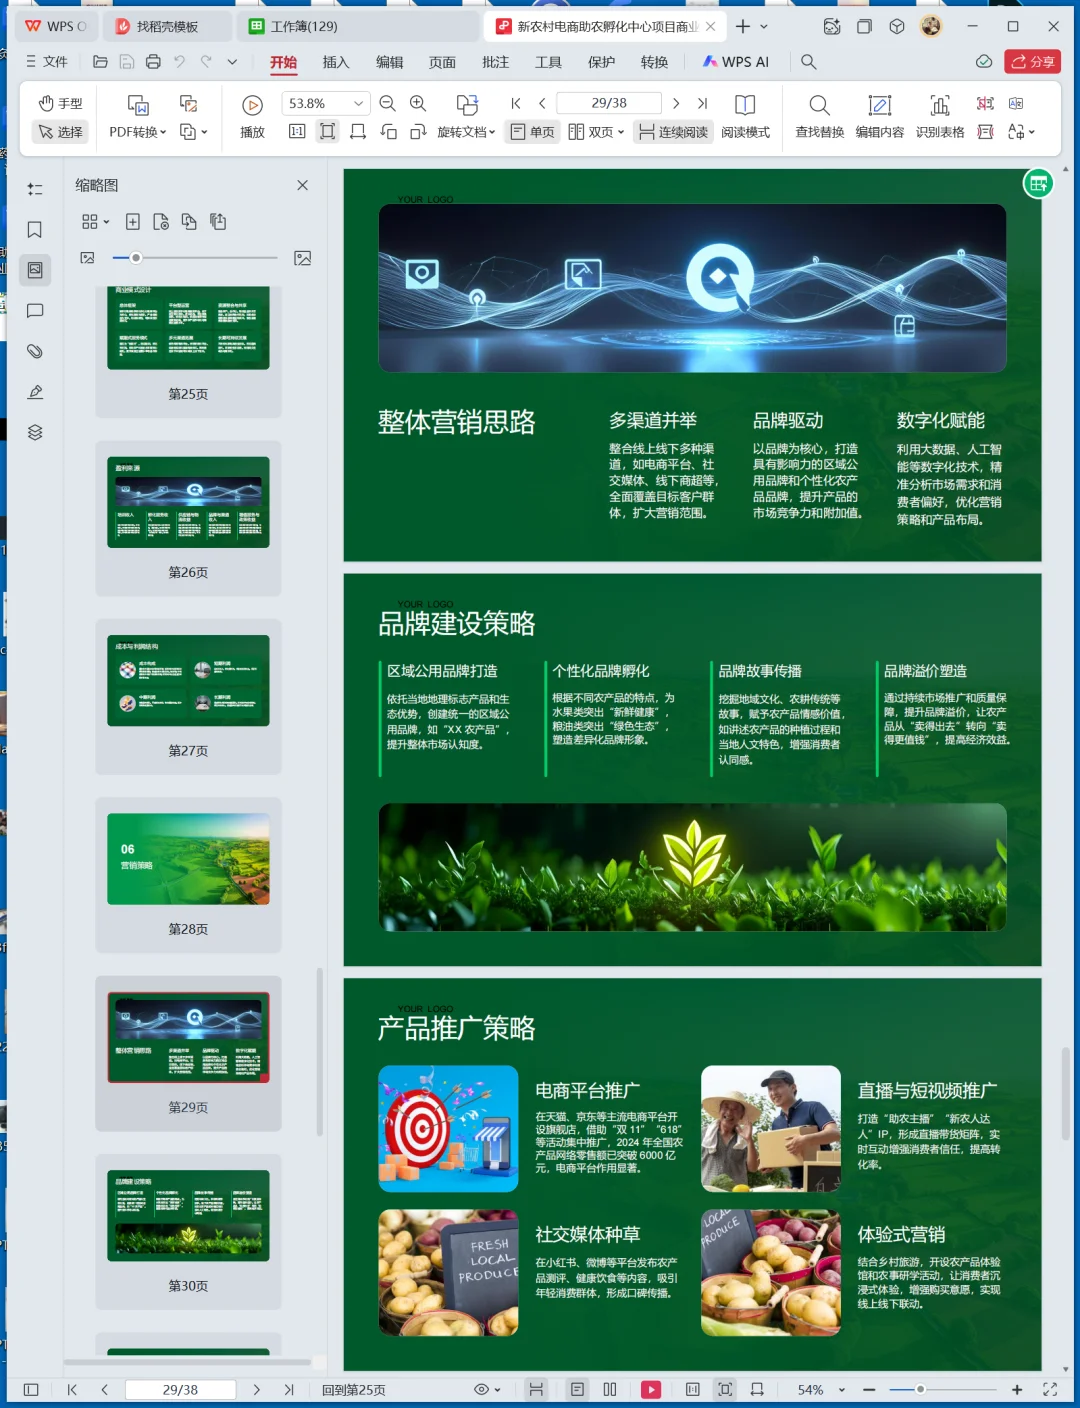Switch to the 找稻壳模板 tab

166,26
